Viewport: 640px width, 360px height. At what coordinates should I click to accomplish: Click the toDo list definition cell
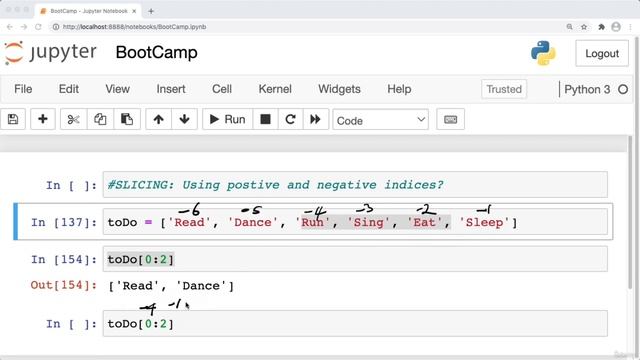pos(355,222)
